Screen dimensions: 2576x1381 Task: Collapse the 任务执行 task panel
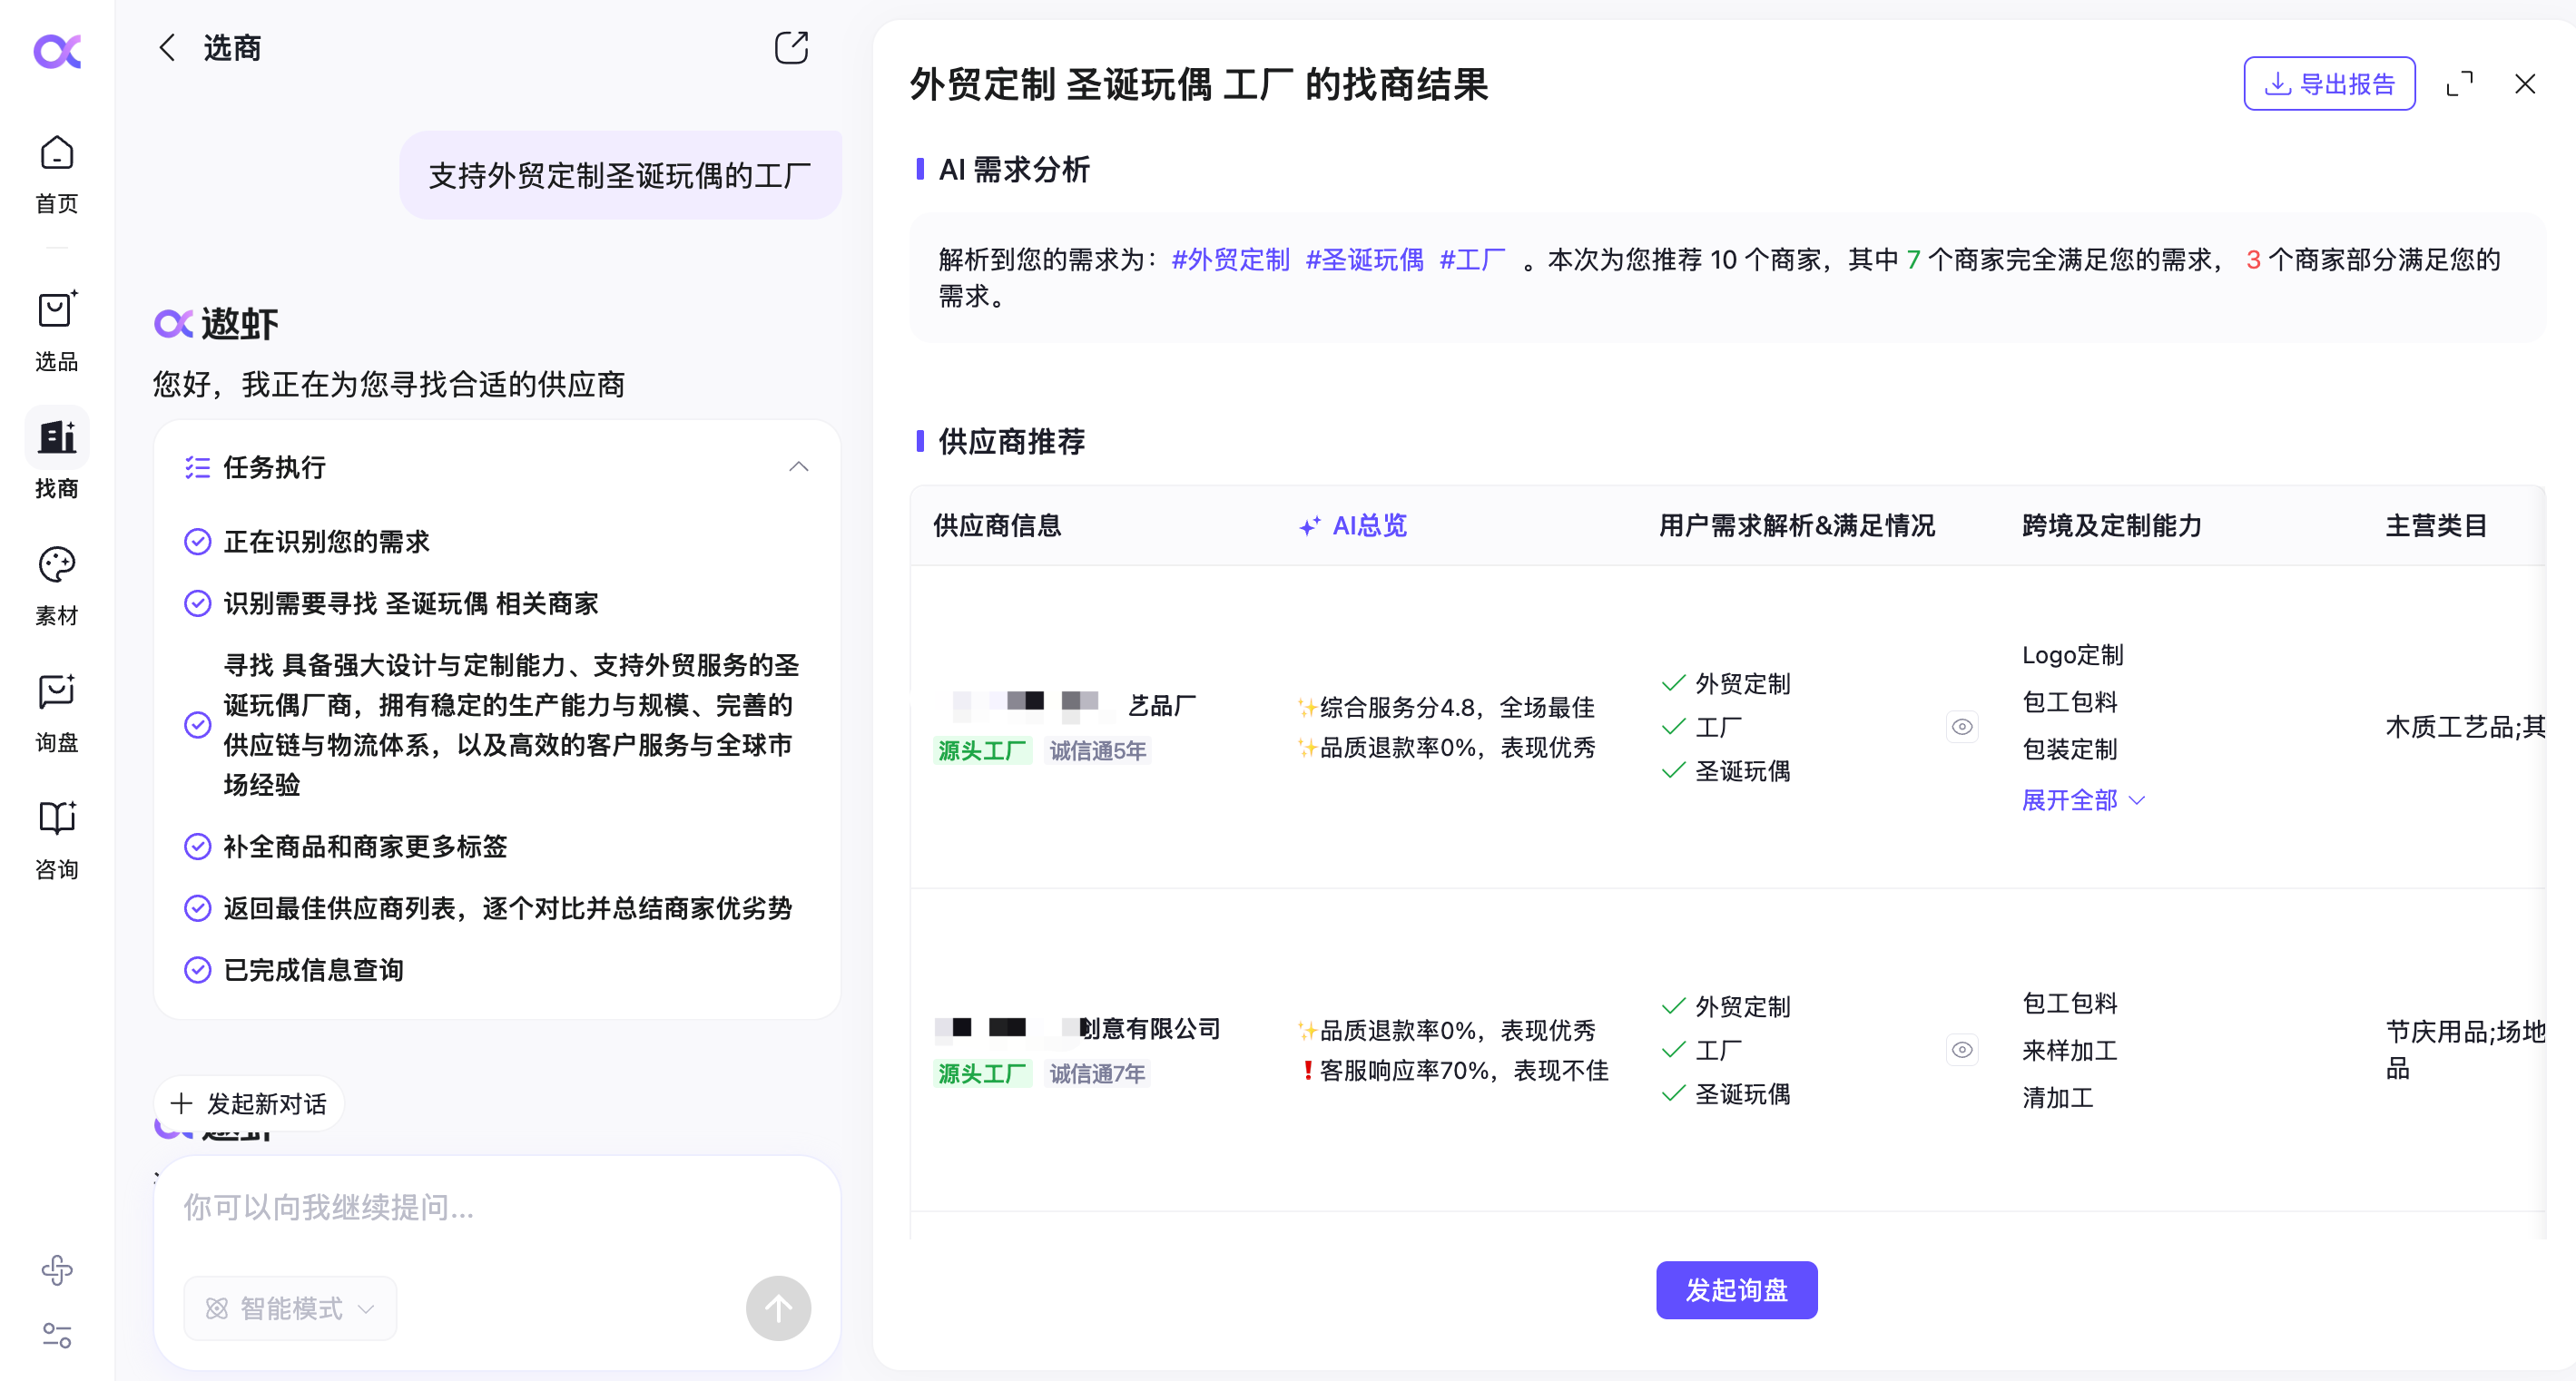[x=798, y=467]
